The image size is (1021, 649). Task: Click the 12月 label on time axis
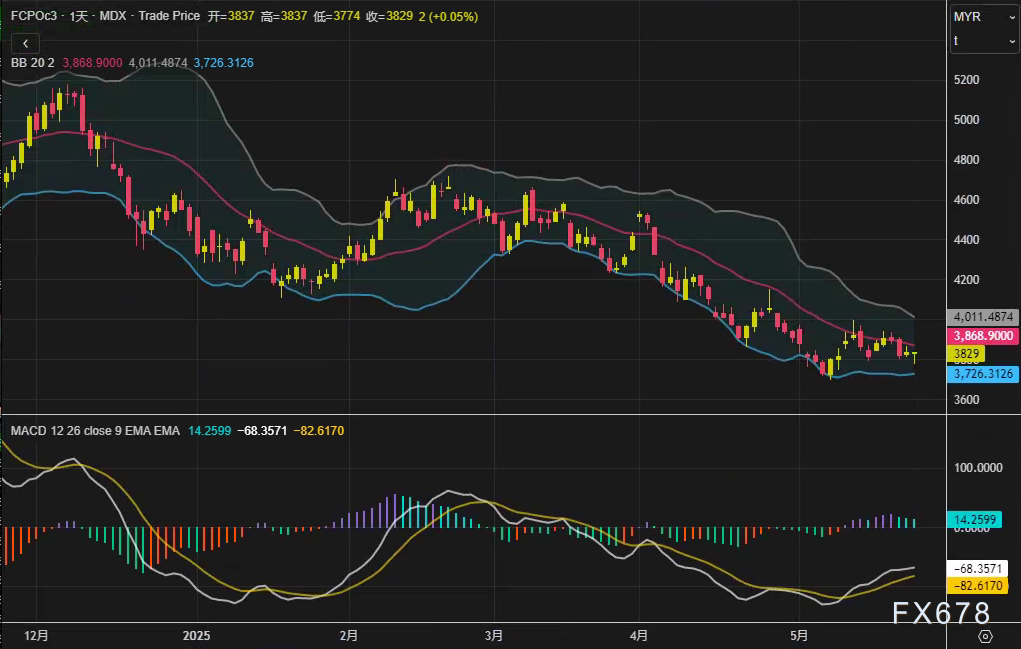[x=35, y=636]
